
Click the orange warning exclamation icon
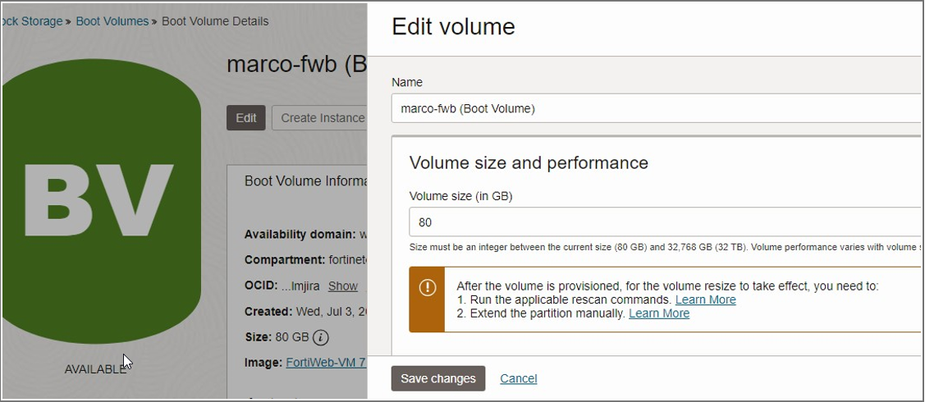pos(427,288)
